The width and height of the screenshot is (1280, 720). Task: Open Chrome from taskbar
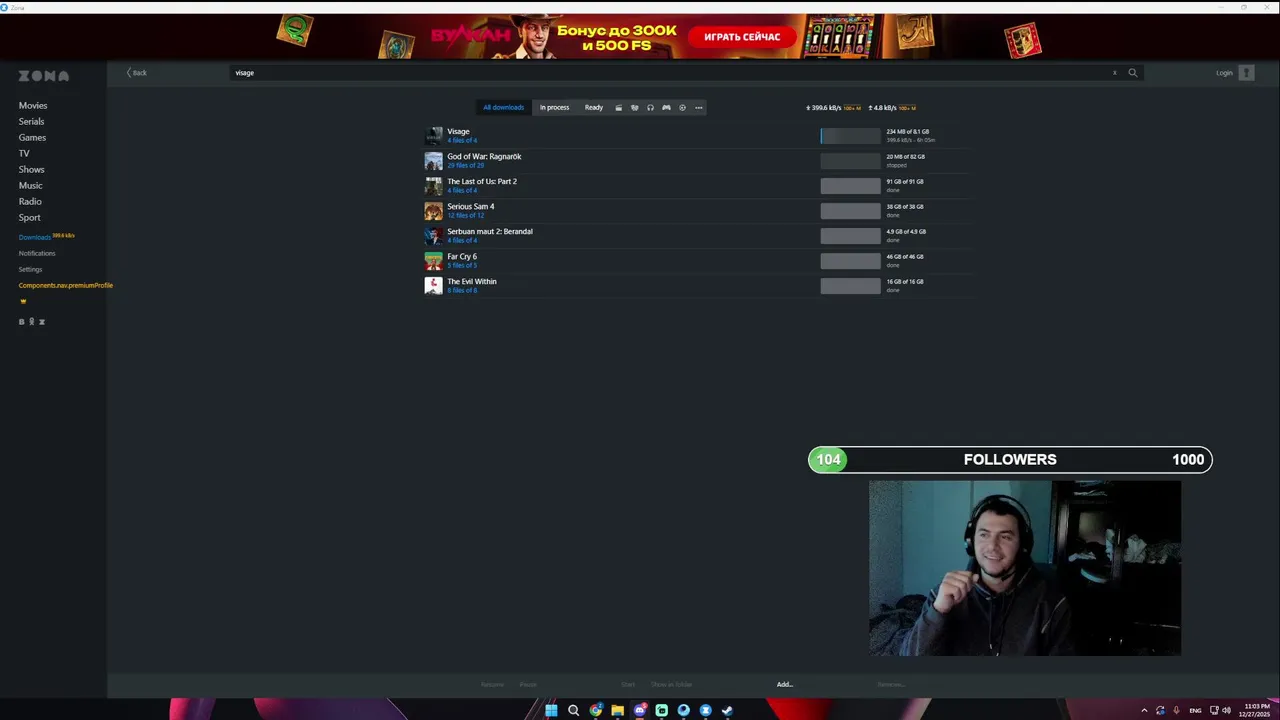click(x=596, y=710)
